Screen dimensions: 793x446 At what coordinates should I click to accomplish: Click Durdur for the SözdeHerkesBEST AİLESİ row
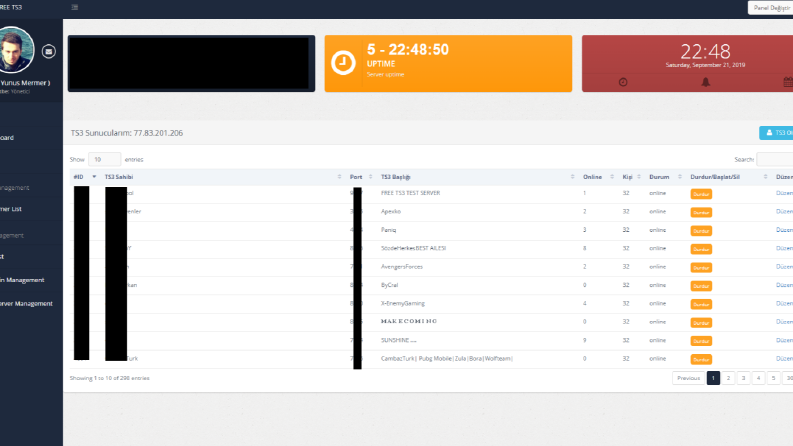click(x=701, y=249)
